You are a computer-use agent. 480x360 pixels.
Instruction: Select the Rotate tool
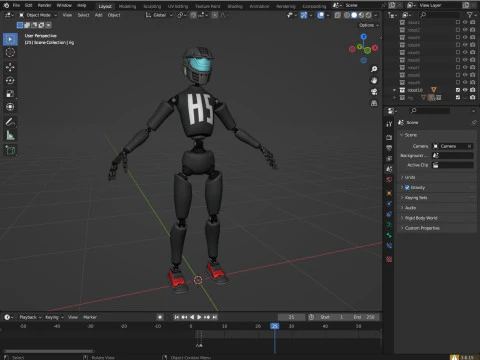[10, 80]
